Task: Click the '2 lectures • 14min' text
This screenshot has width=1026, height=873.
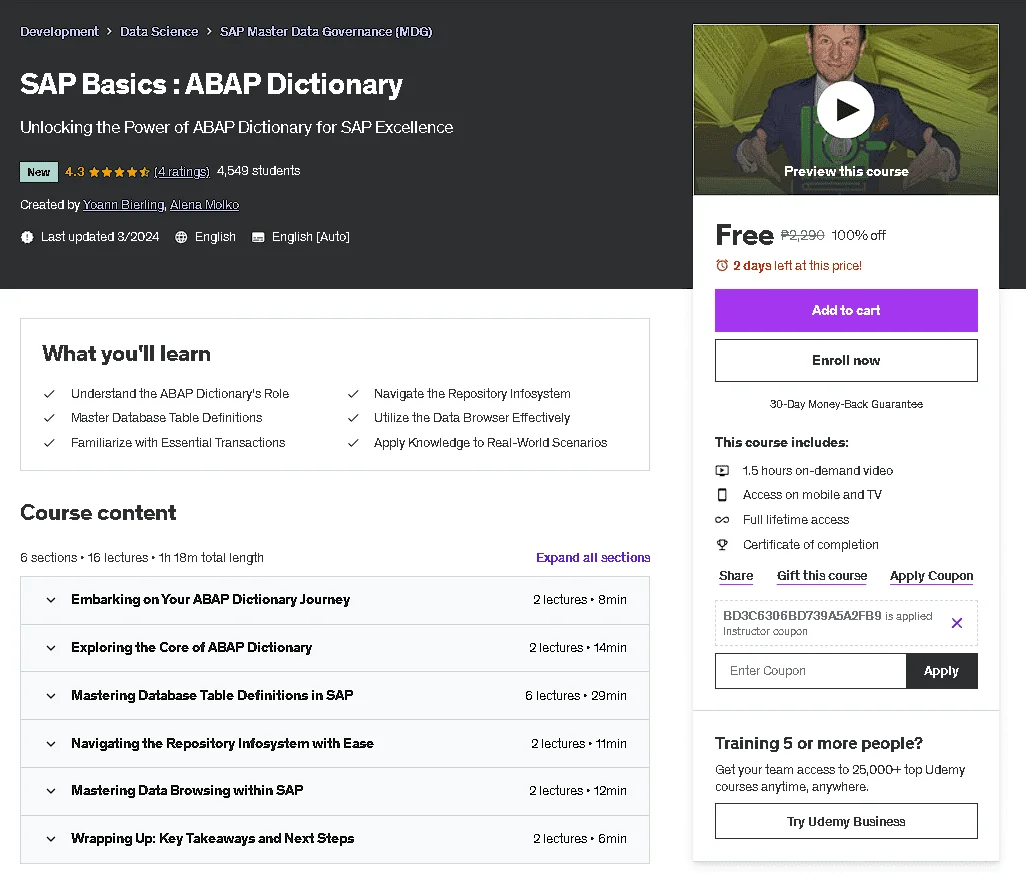Action: coord(578,648)
